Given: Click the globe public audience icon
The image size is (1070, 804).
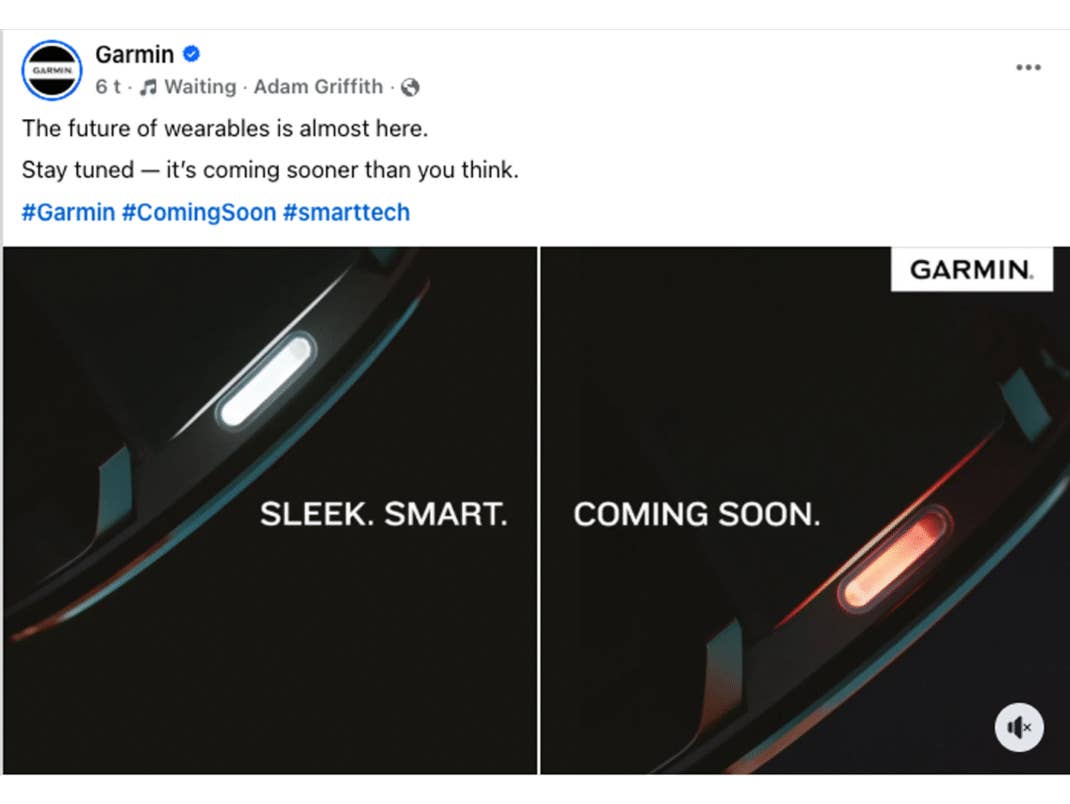Looking at the screenshot, I should [x=410, y=88].
